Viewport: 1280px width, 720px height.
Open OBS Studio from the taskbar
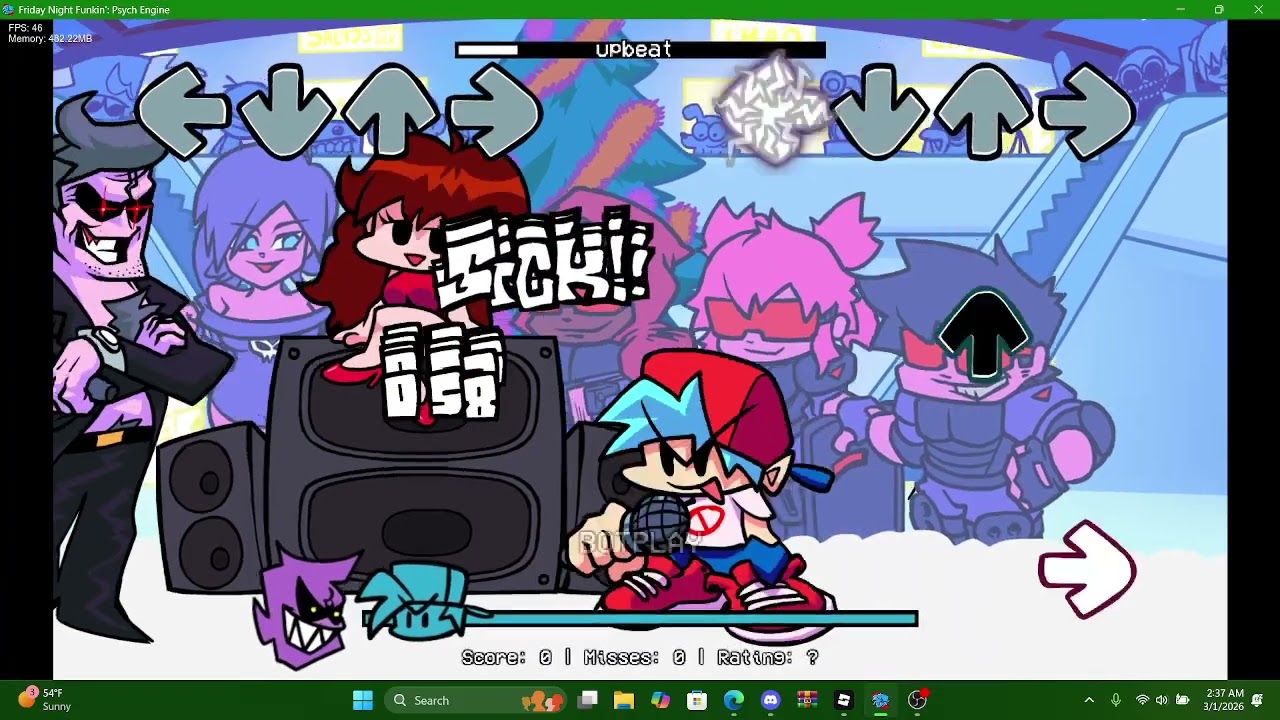click(x=917, y=700)
